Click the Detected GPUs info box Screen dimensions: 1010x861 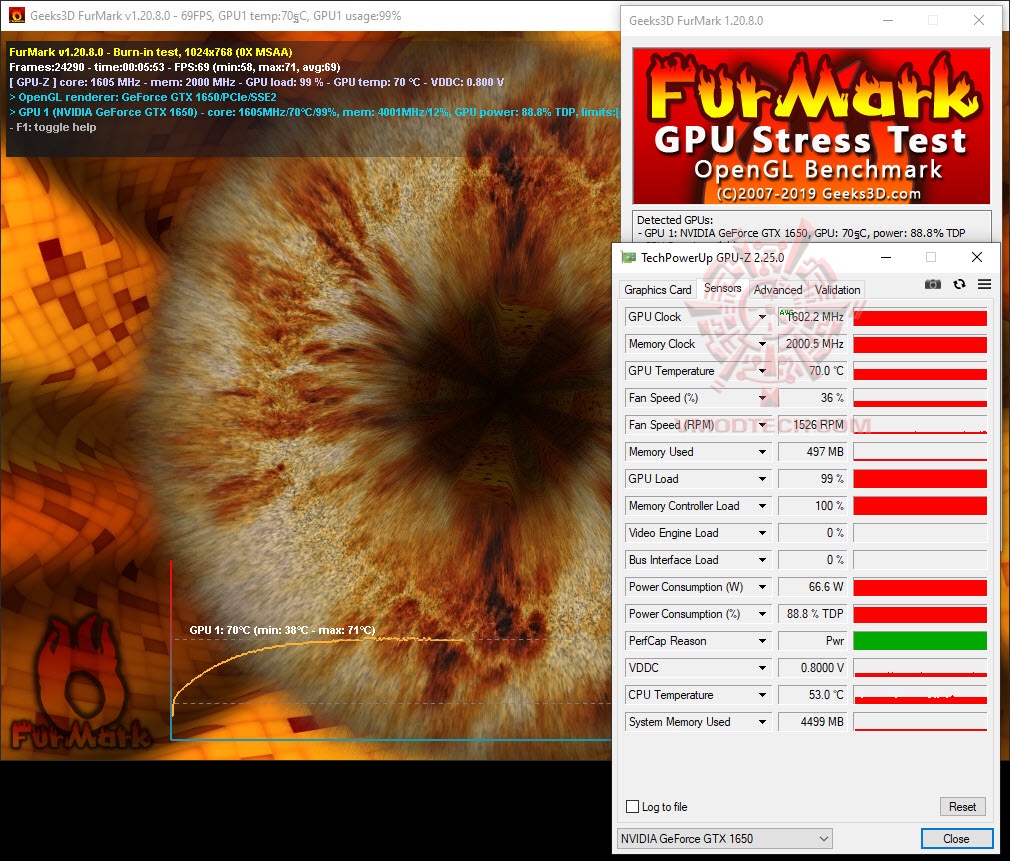coord(811,227)
